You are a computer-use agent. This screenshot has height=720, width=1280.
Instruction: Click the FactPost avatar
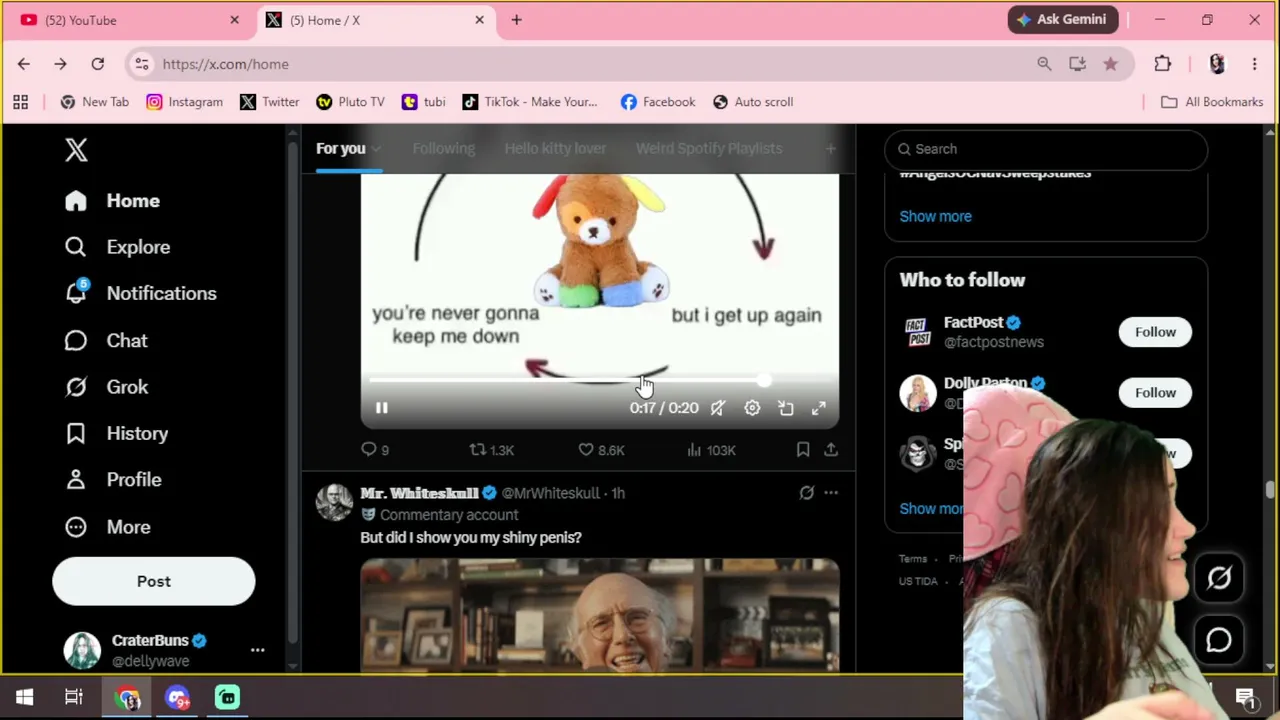tap(918, 332)
